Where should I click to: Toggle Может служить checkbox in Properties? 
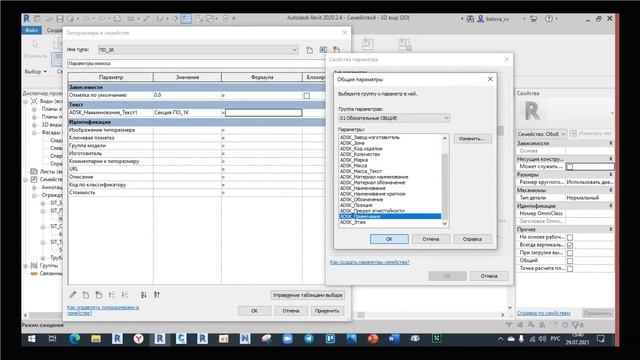tap(570, 167)
